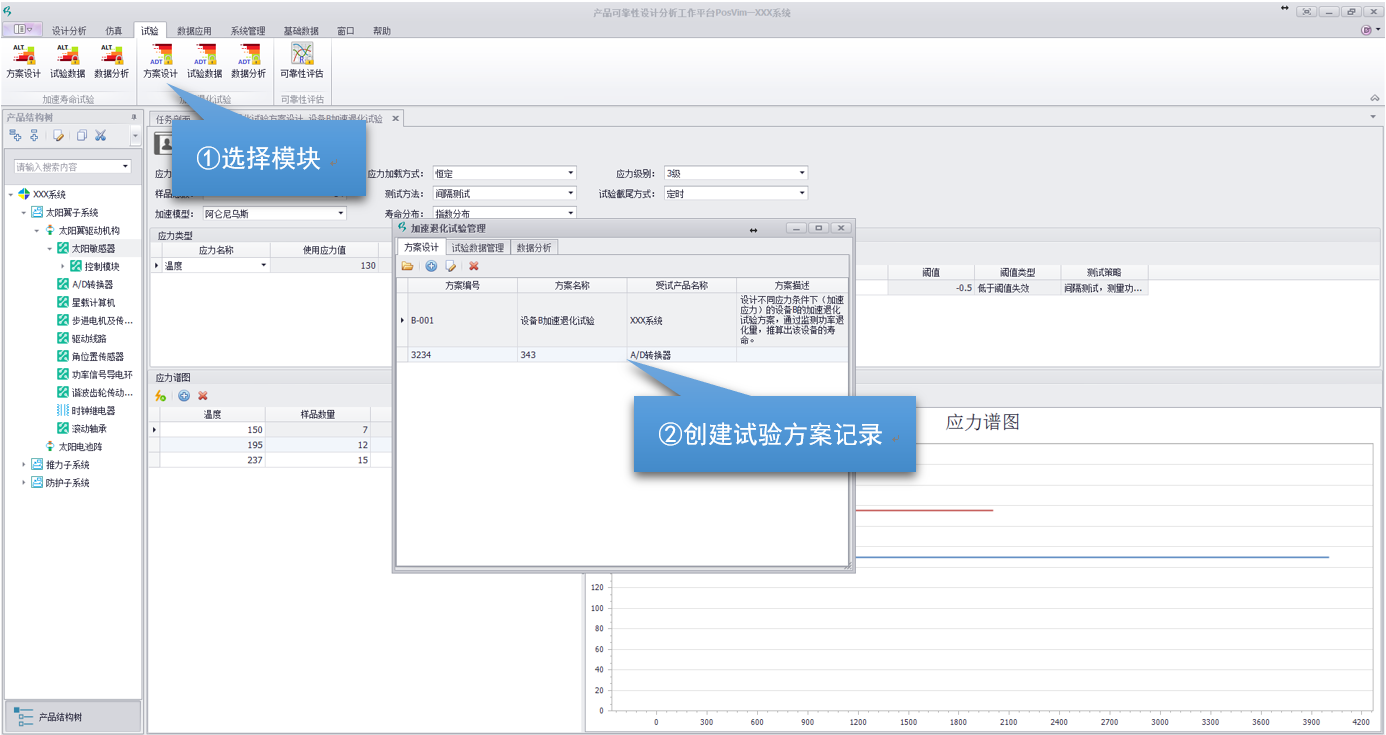The width and height of the screenshot is (1386, 735).
Task: Click add child node icon in 产品结构树 toolbar
Action: [15, 135]
